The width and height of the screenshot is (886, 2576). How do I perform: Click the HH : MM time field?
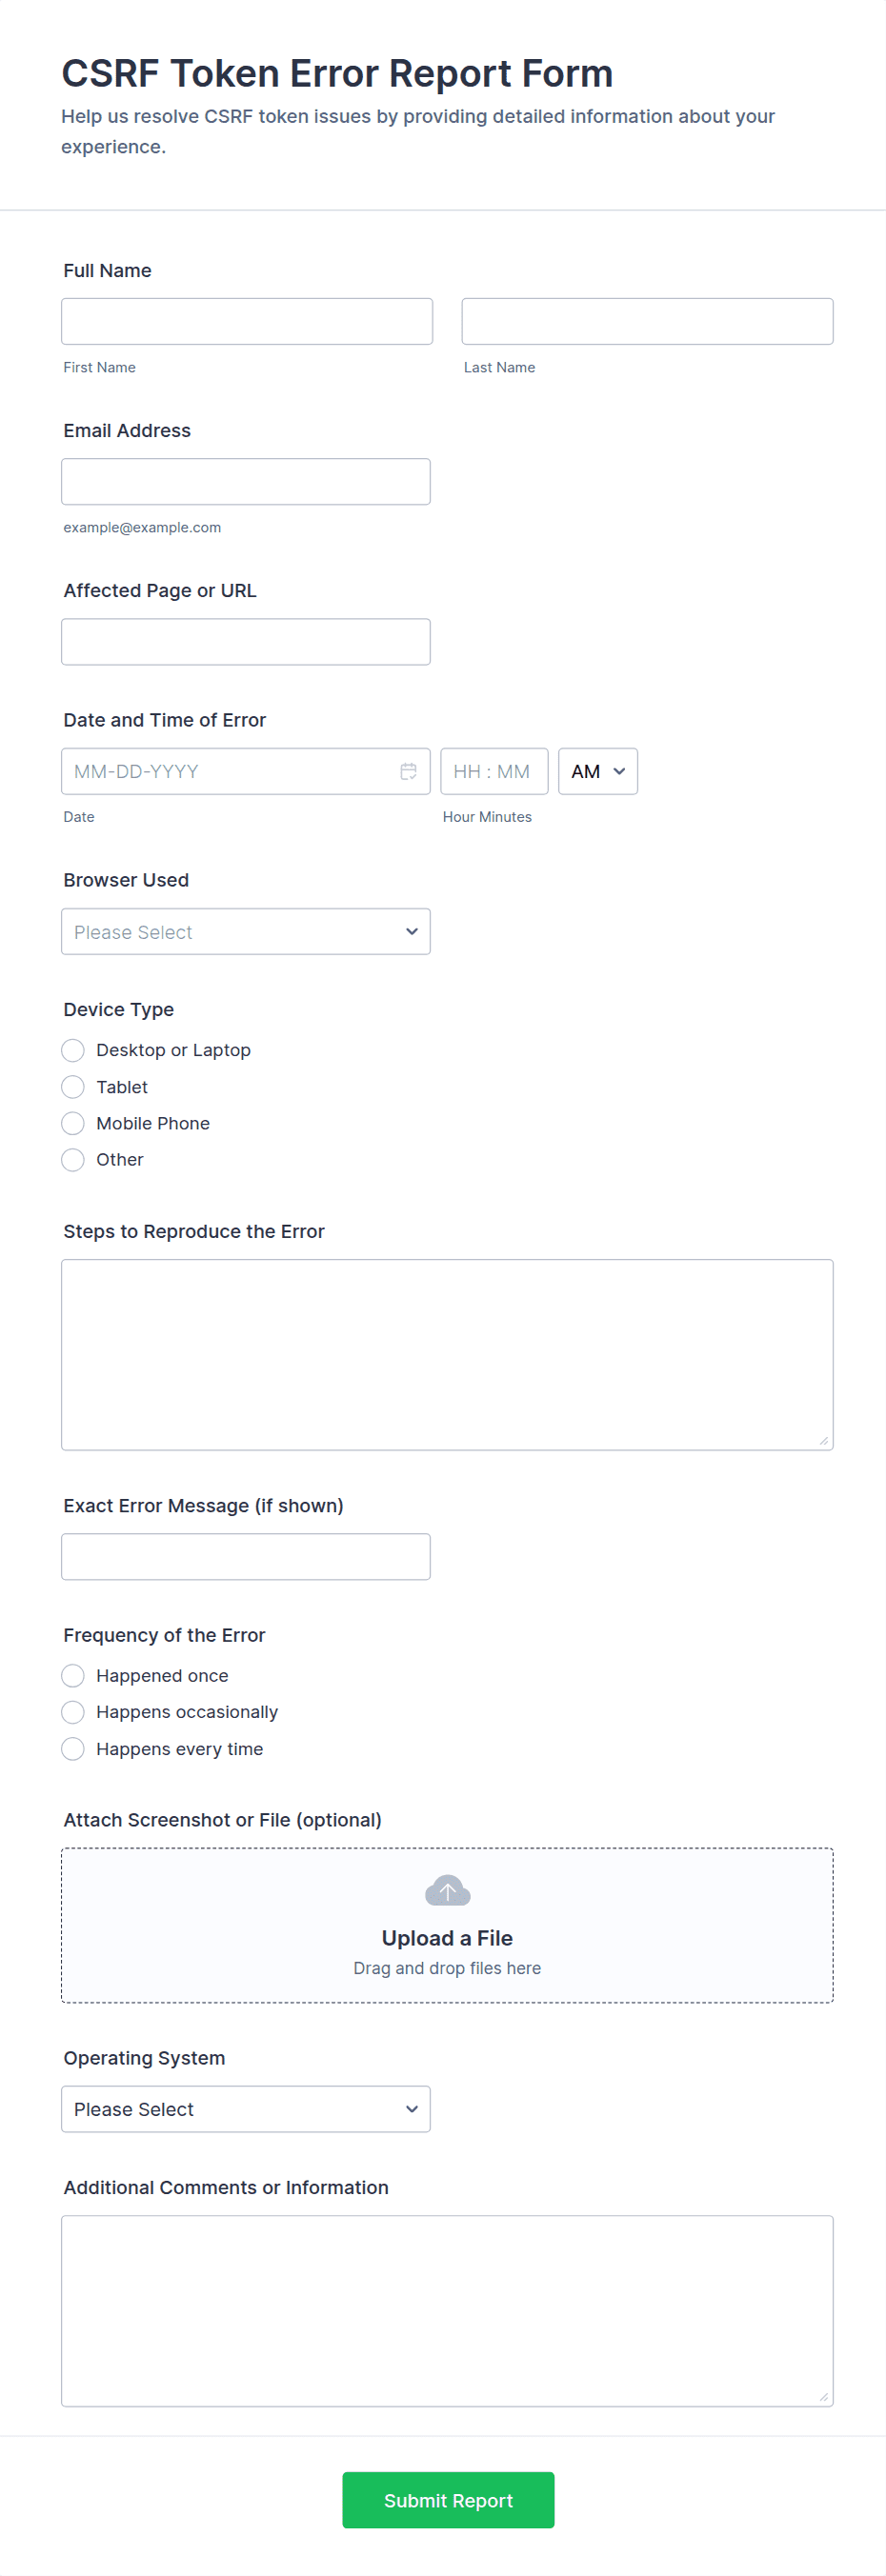(493, 771)
